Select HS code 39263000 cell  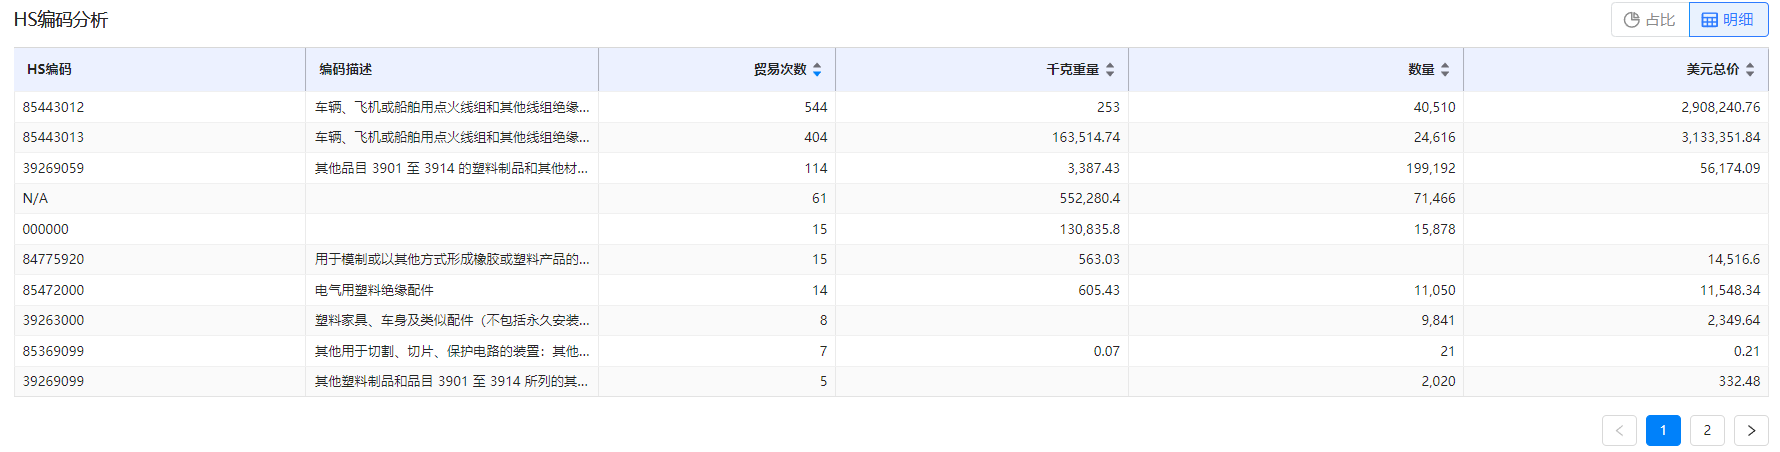[x=54, y=320]
